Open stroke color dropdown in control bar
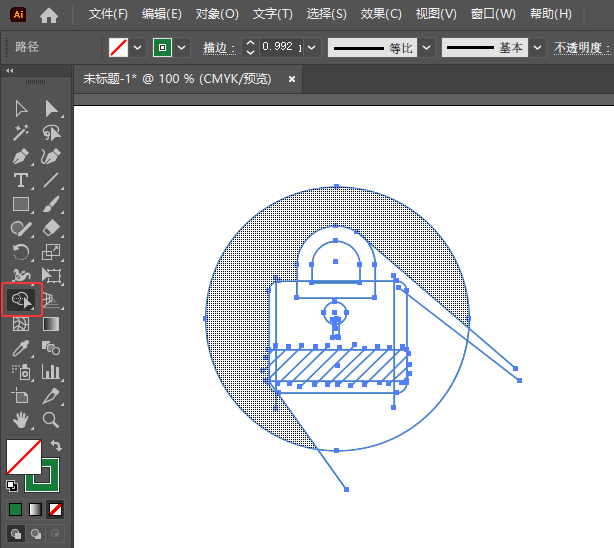 [181, 48]
